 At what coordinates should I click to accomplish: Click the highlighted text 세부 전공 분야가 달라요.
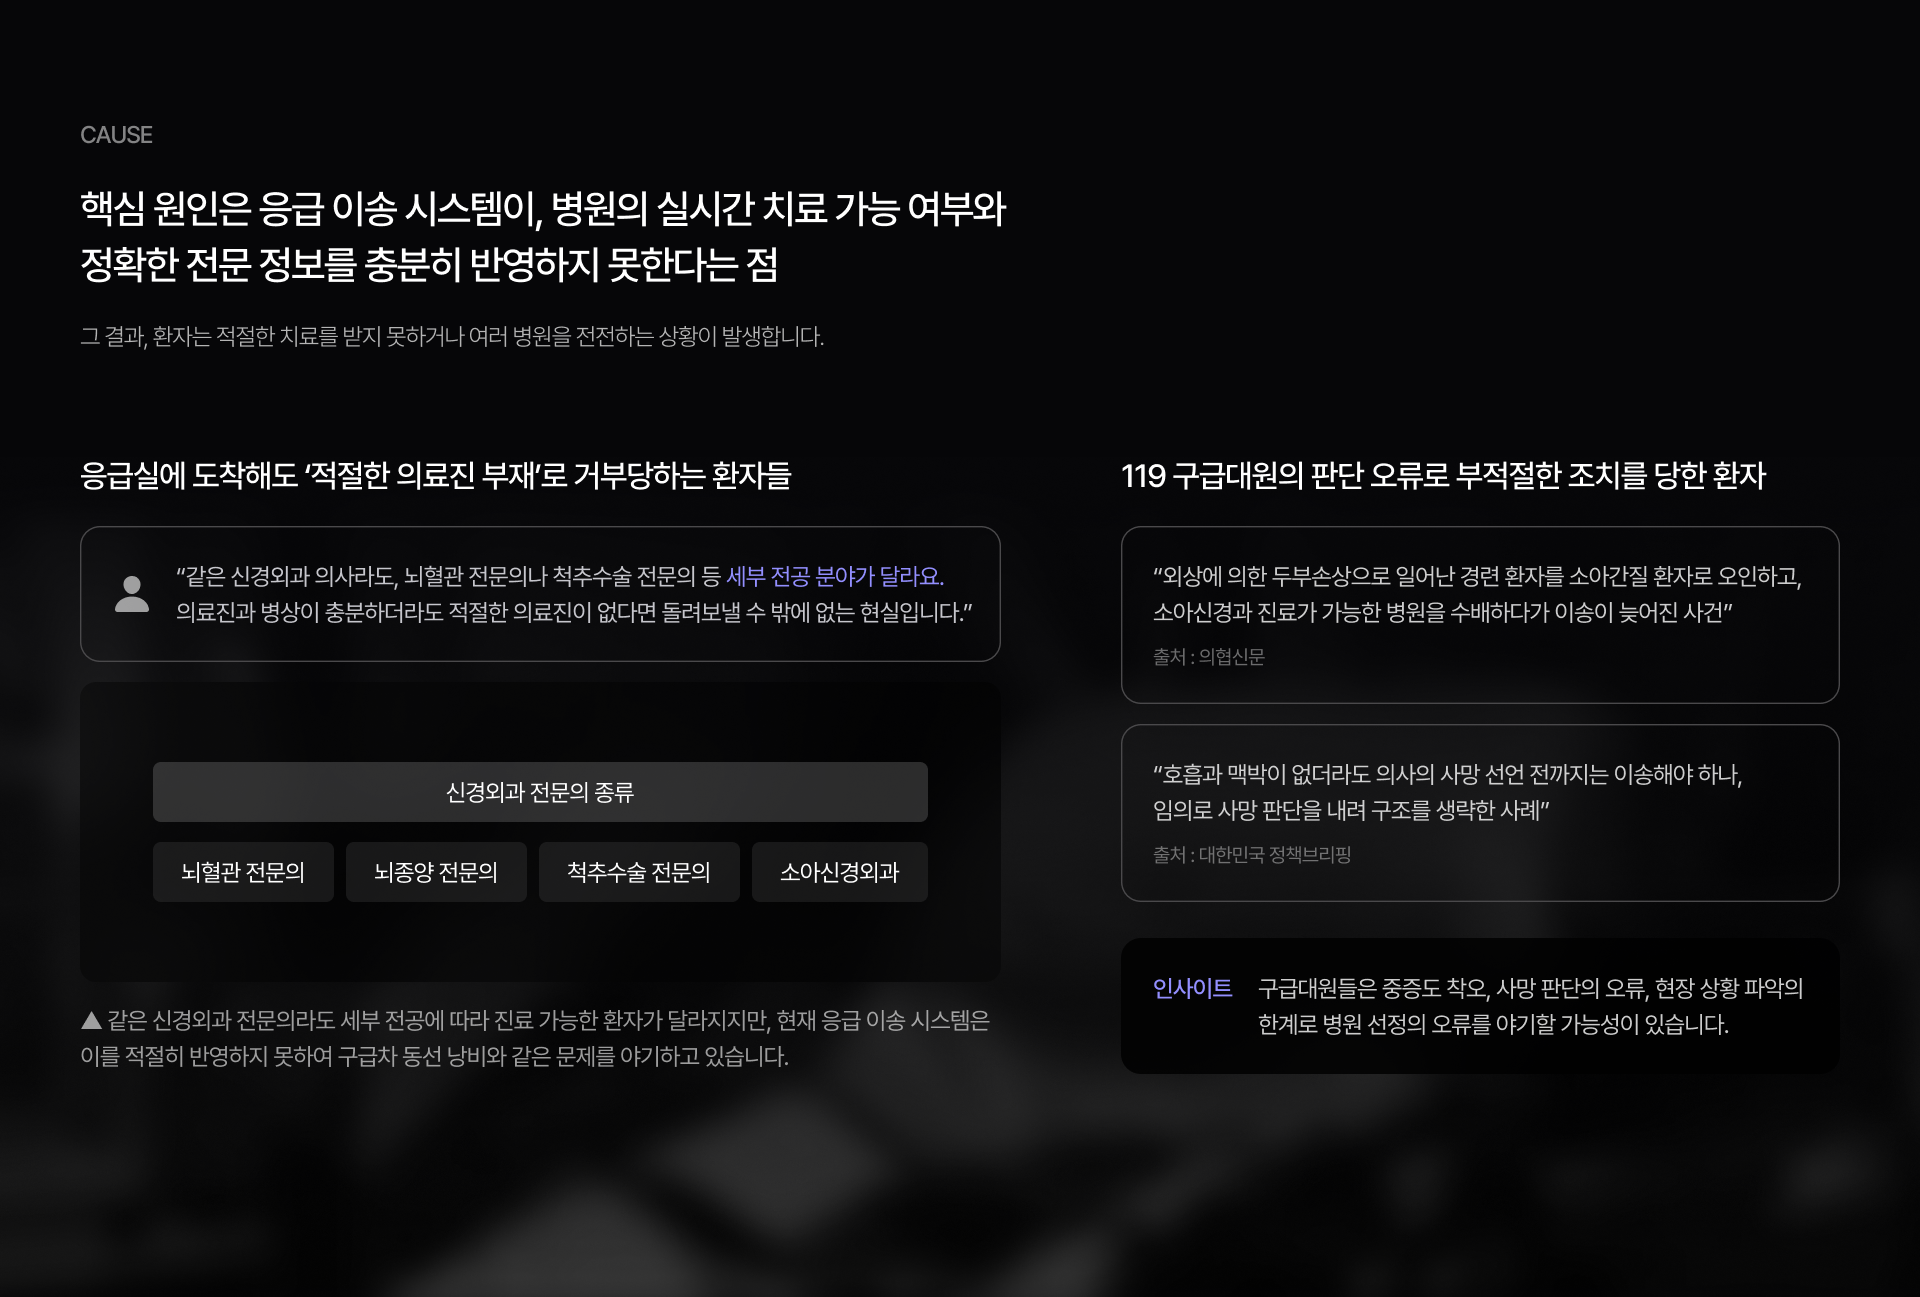(x=835, y=576)
